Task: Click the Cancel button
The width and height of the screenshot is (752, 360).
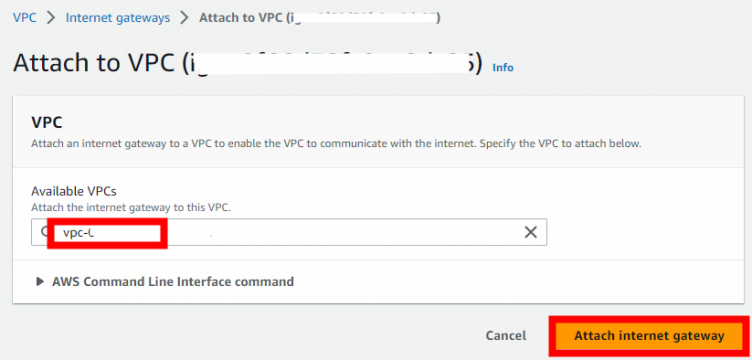Action: coord(505,335)
